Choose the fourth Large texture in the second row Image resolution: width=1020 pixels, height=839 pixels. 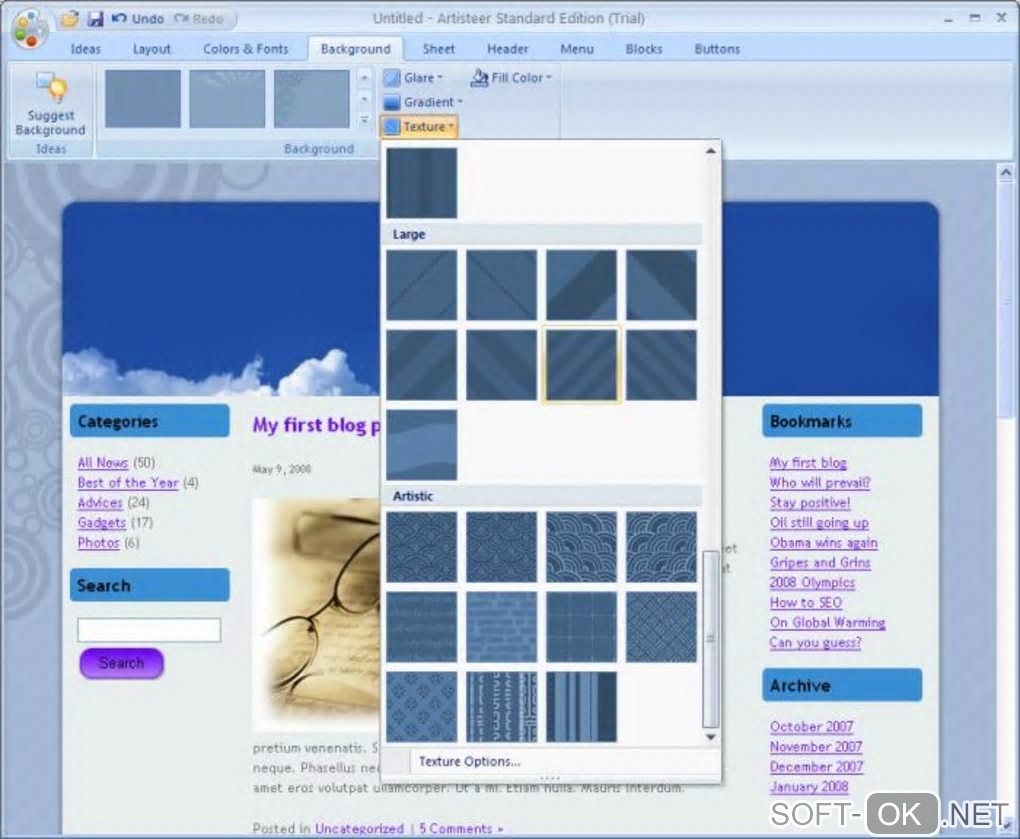[662, 365]
